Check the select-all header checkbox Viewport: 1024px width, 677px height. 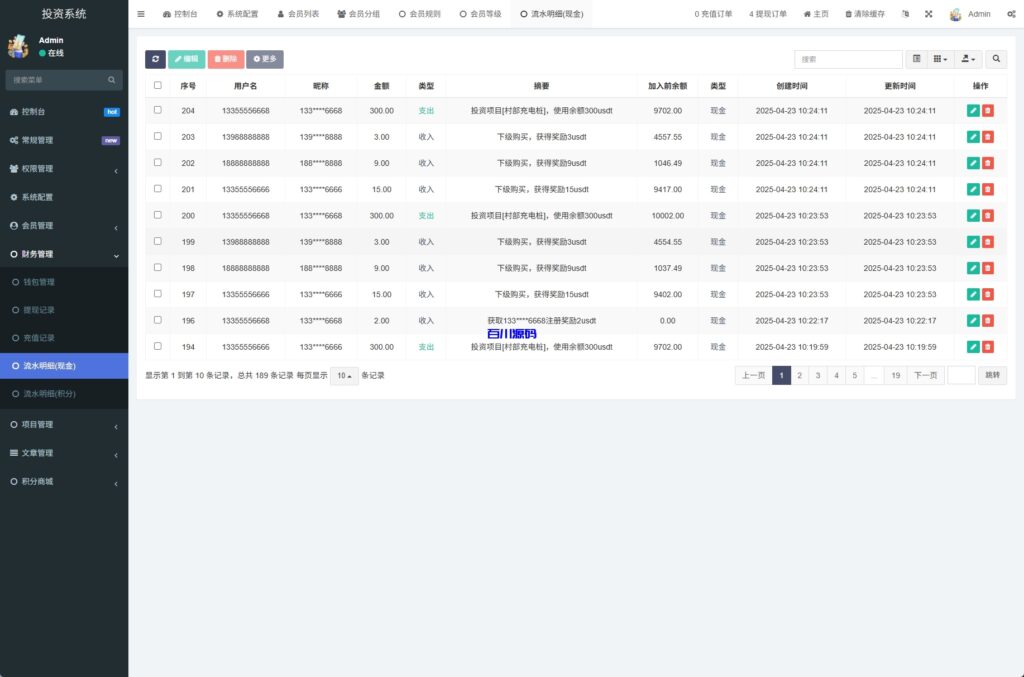click(x=157, y=85)
